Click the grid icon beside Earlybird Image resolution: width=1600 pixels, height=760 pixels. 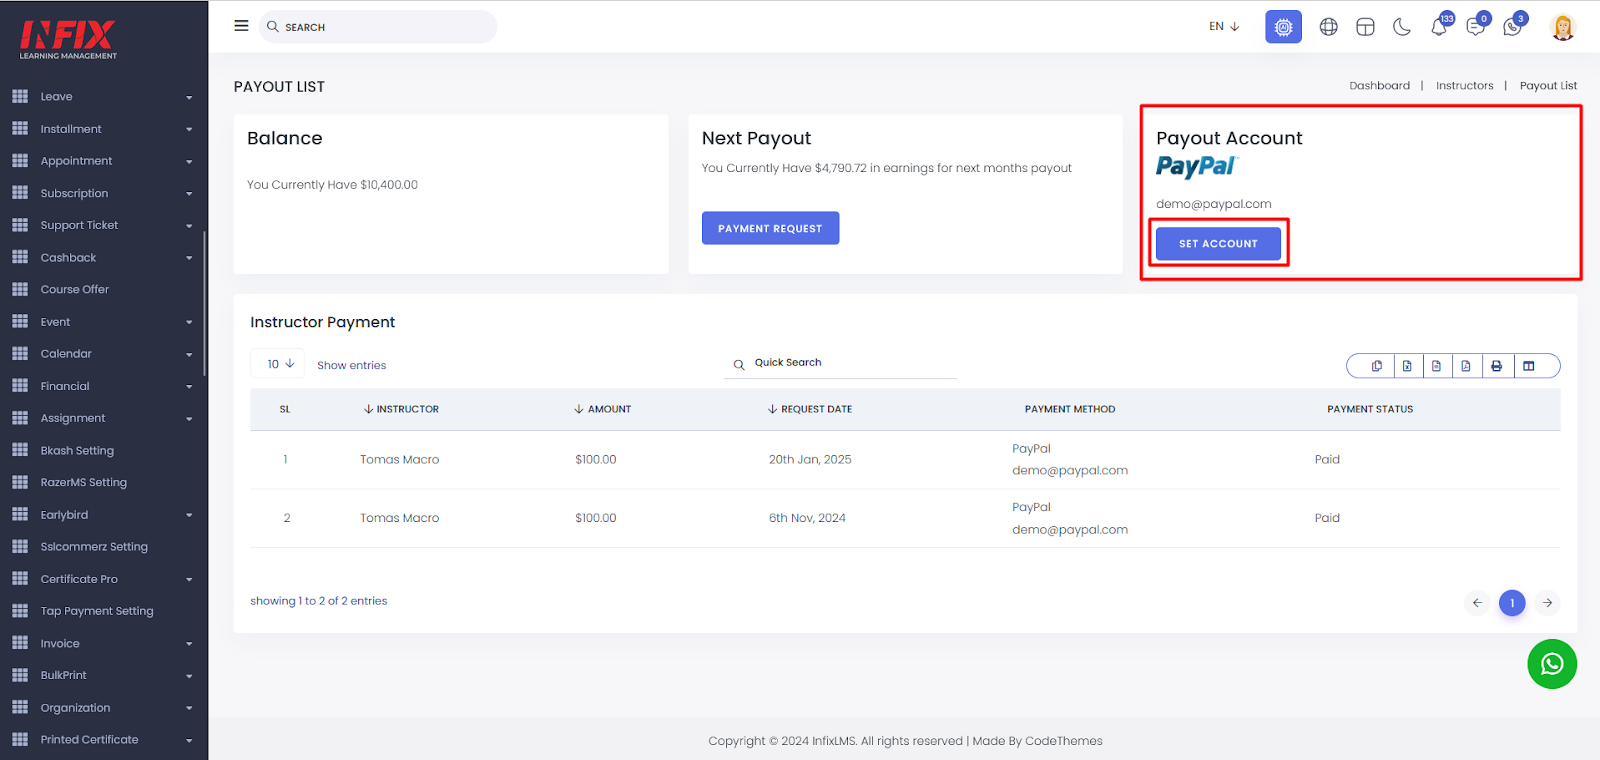[20, 514]
